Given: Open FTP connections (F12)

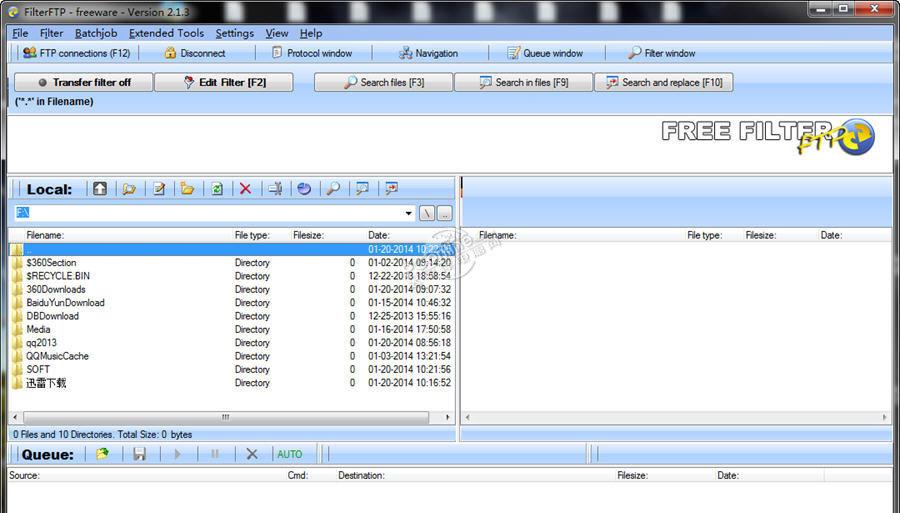Looking at the screenshot, I should [76, 53].
